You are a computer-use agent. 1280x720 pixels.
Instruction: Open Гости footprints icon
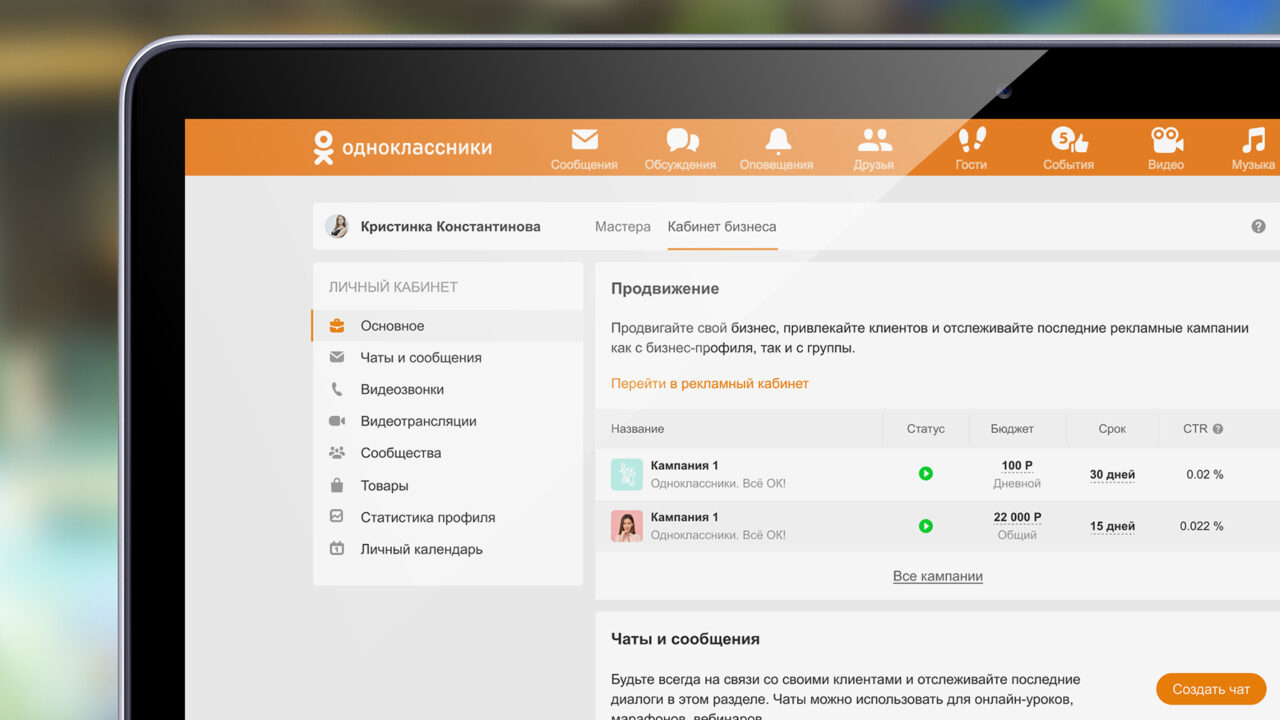(x=971, y=140)
